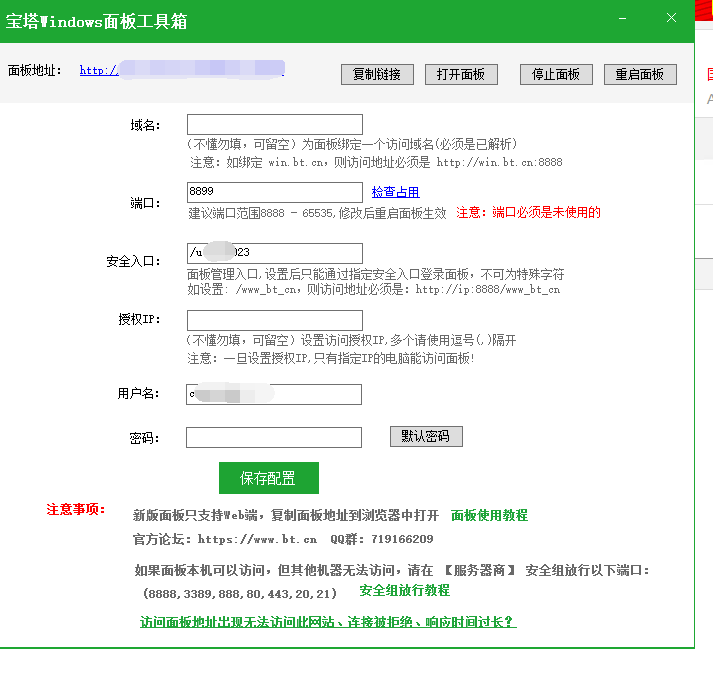Screen dimensions: 713x680
Task: Click the window title 宝塔Windows面板工具箱
Action: coord(96,21)
